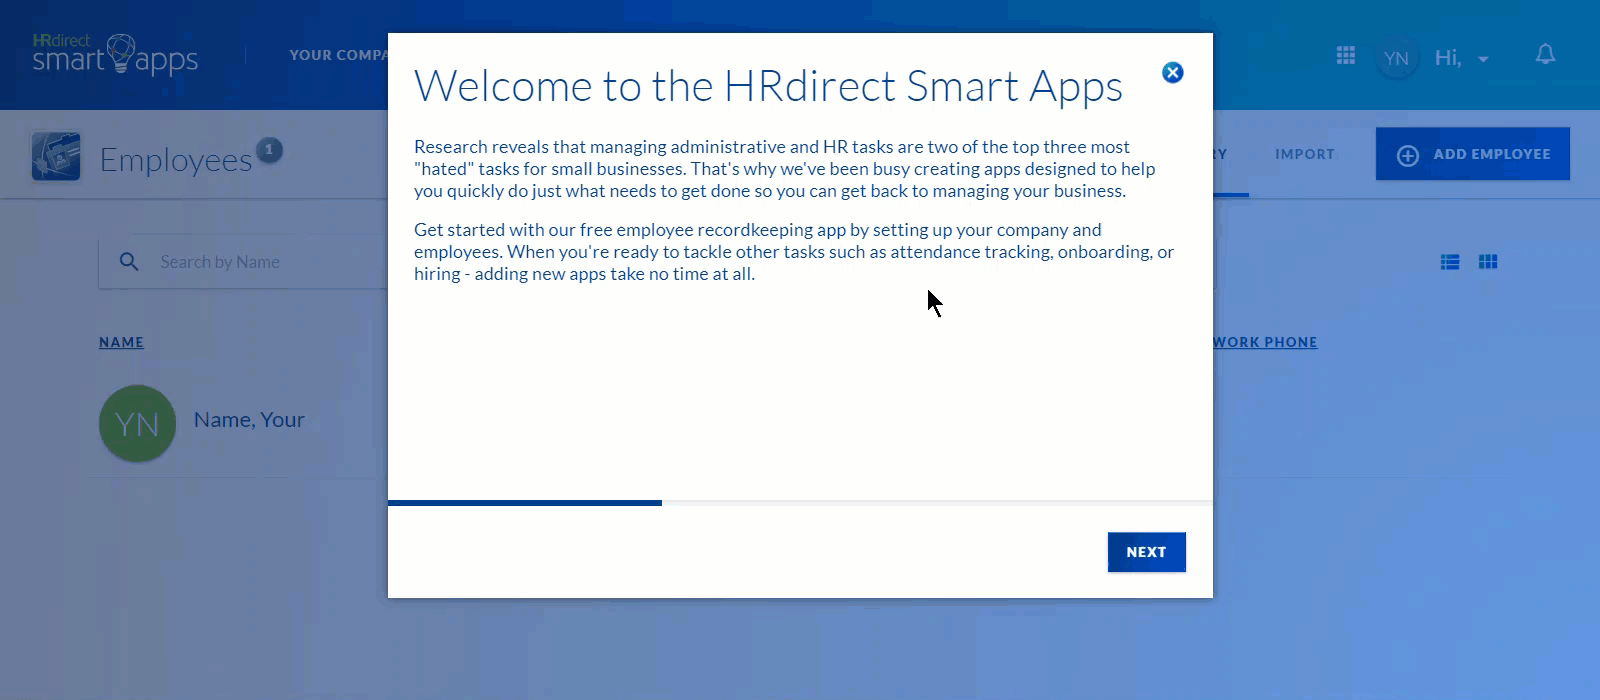
Task: Sort by the NAME column header
Action: (x=121, y=342)
